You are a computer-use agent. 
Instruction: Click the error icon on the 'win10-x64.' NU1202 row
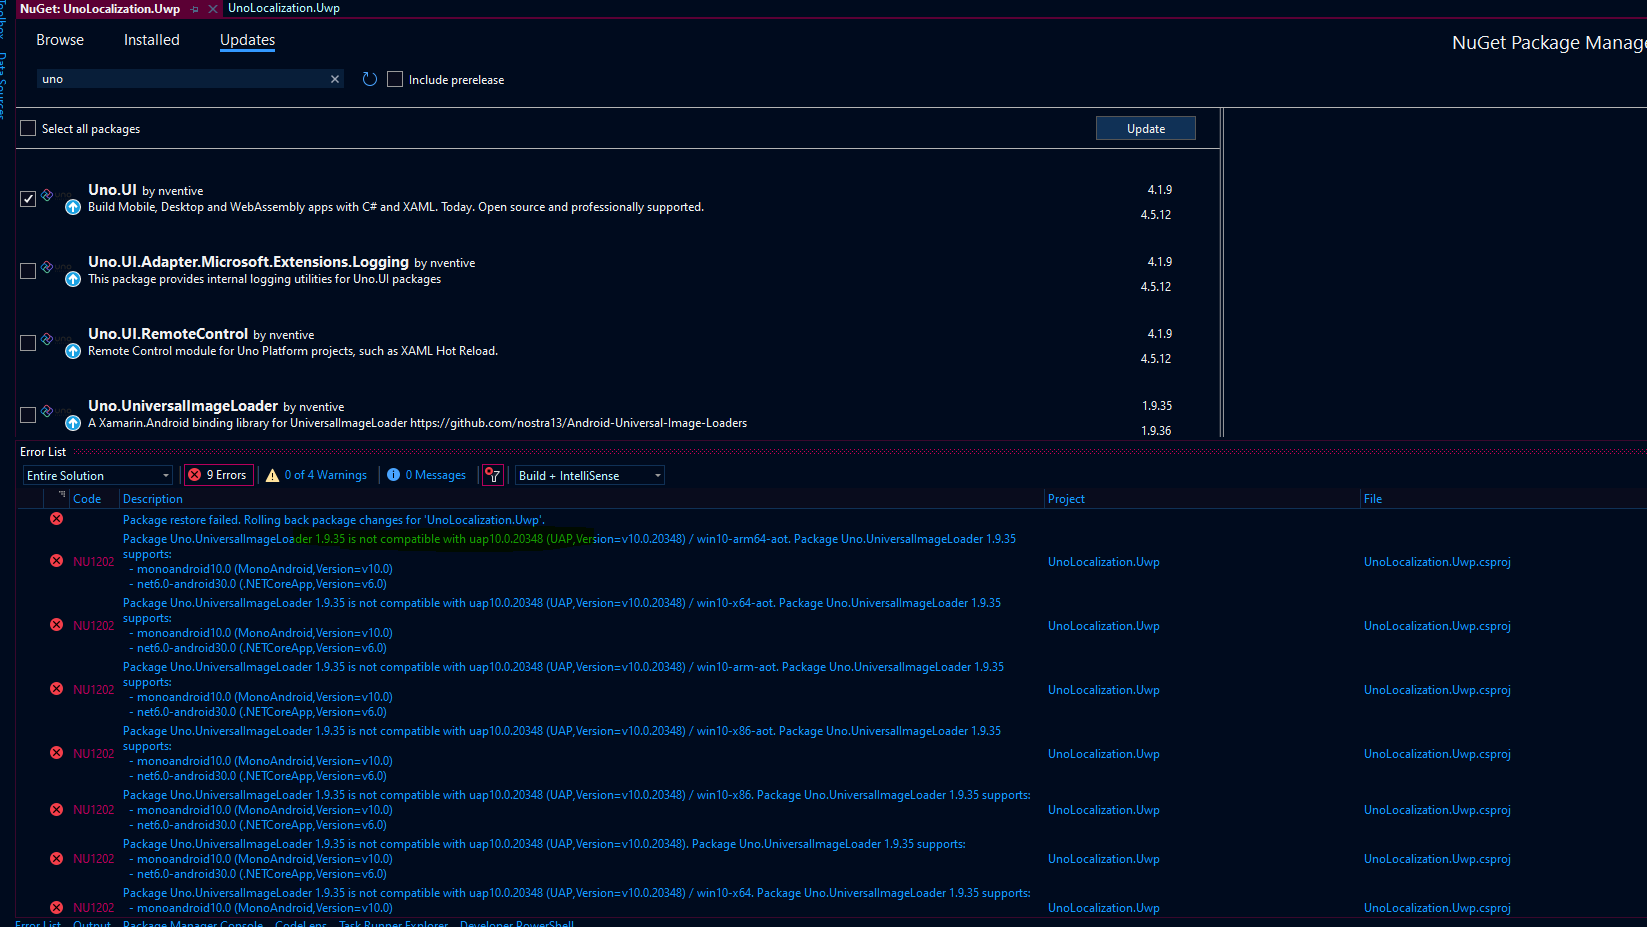pos(57,908)
